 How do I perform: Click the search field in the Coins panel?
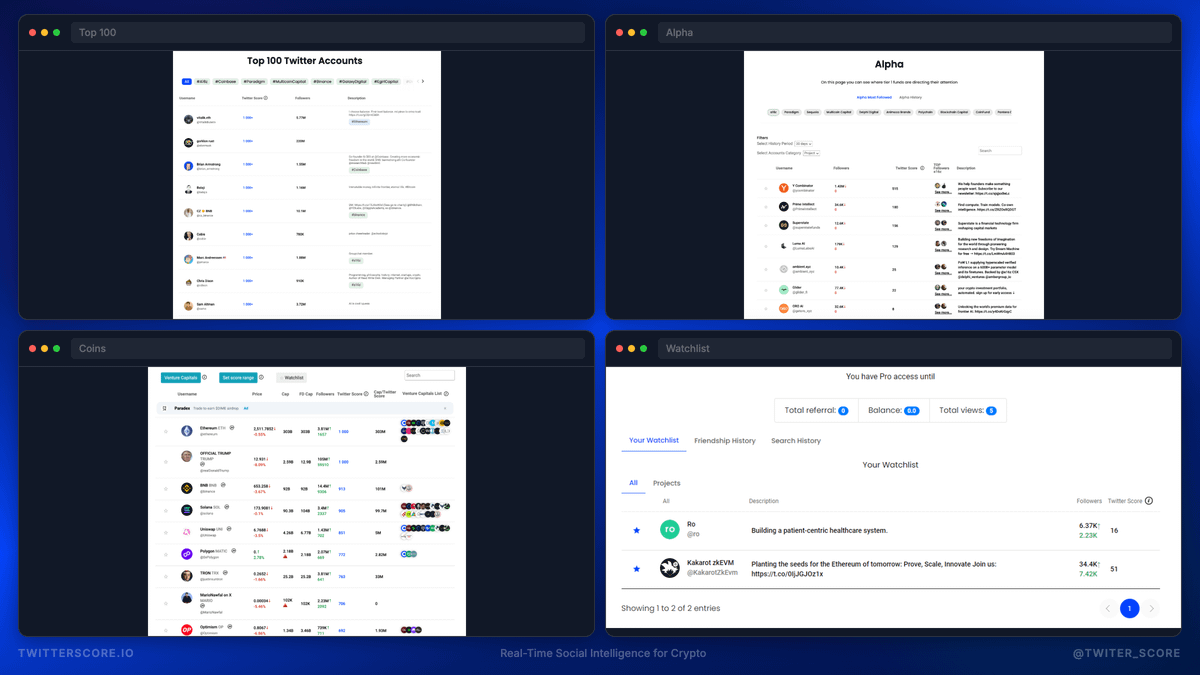click(429, 376)
